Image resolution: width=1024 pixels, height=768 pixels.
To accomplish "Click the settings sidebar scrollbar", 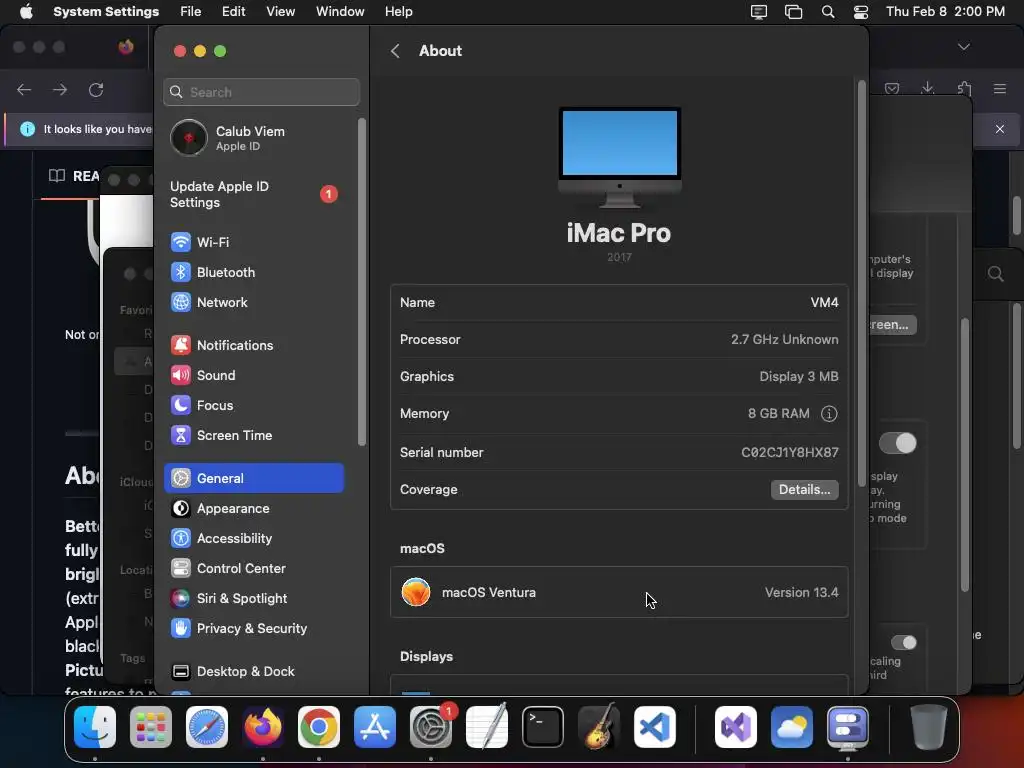I will coord(362,282).
